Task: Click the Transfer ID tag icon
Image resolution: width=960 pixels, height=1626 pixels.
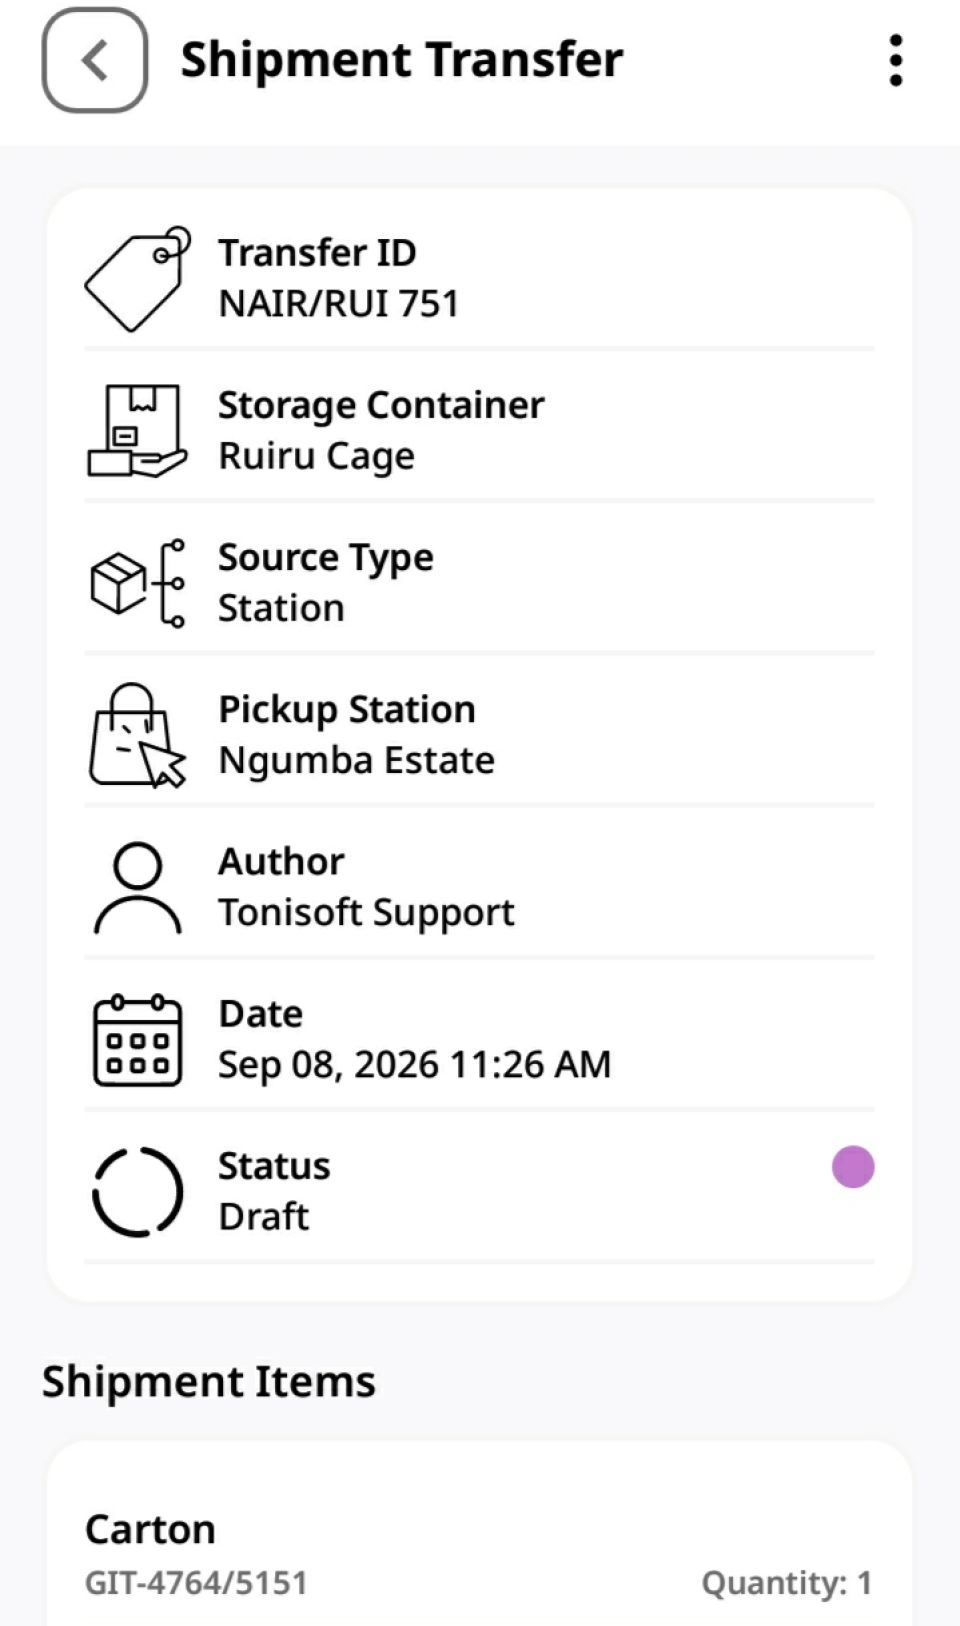Action: tap(138, 279)
